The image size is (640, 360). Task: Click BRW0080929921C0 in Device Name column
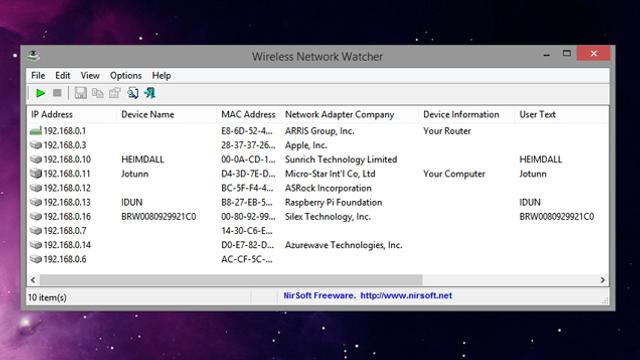tap(158, 217)
